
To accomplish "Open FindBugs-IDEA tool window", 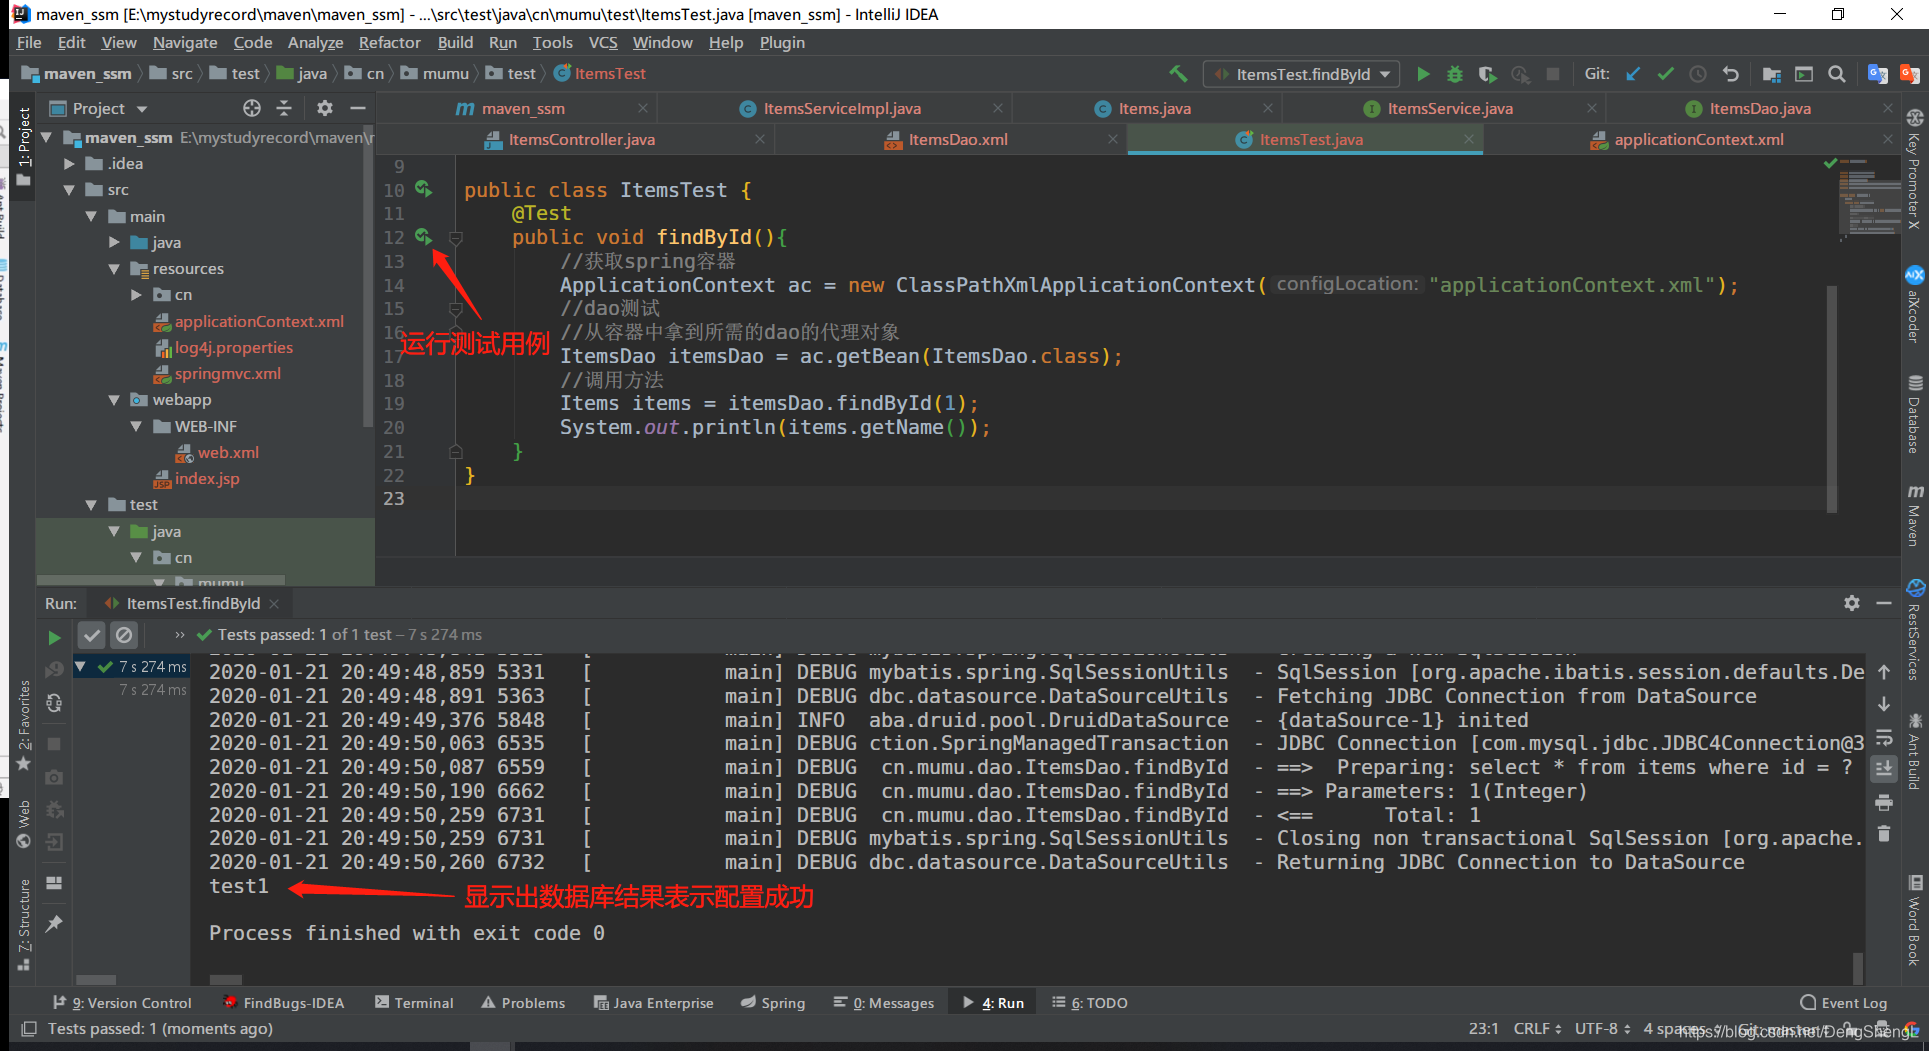I will (x=283, y=1002).
